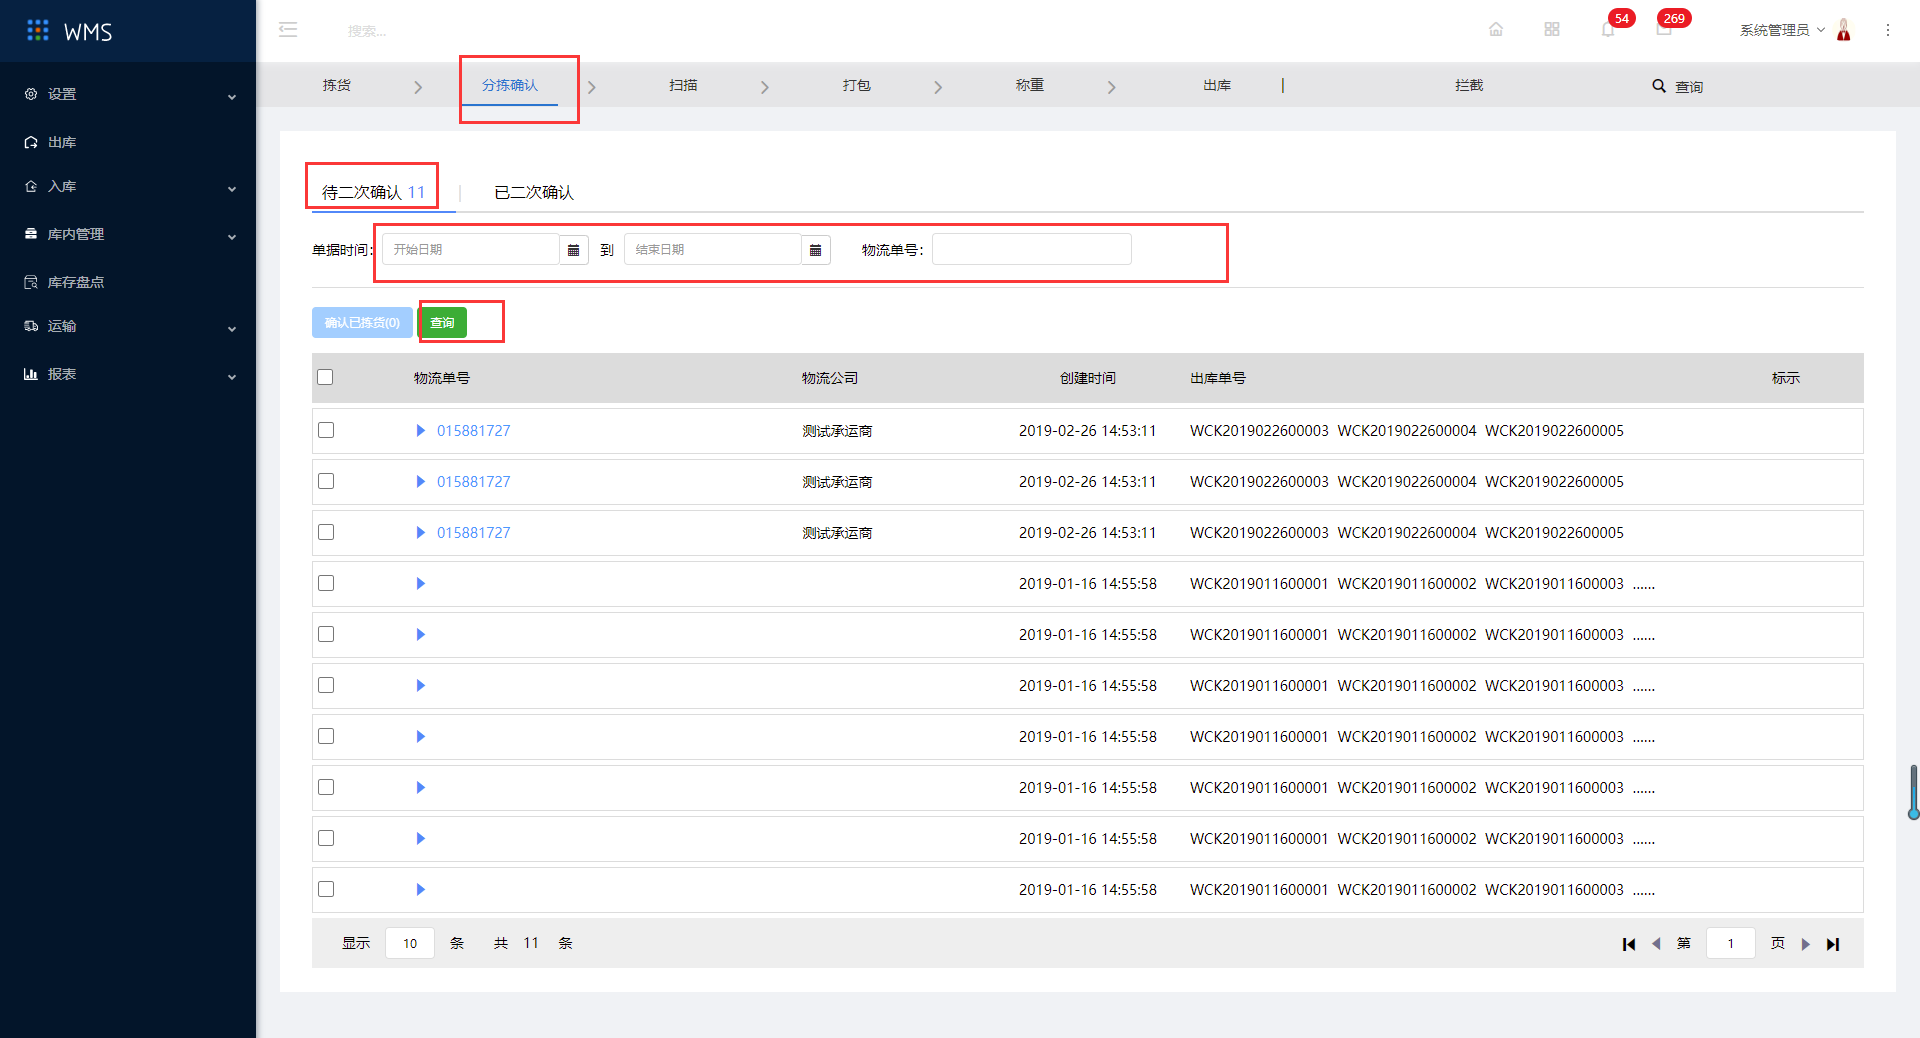Check the first row with 015881727

click(x=326, y=430)
